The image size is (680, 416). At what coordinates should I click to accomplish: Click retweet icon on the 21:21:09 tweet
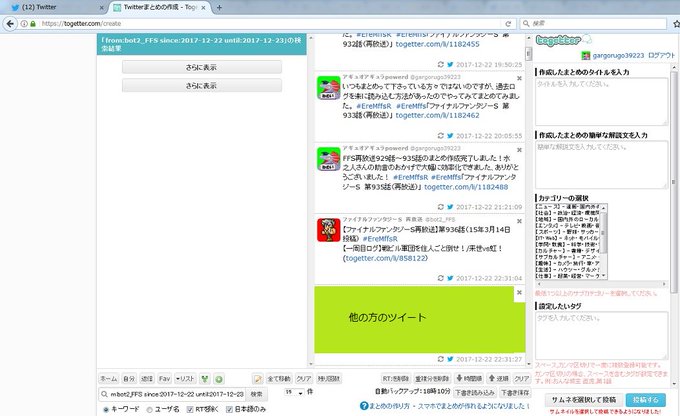441,207
